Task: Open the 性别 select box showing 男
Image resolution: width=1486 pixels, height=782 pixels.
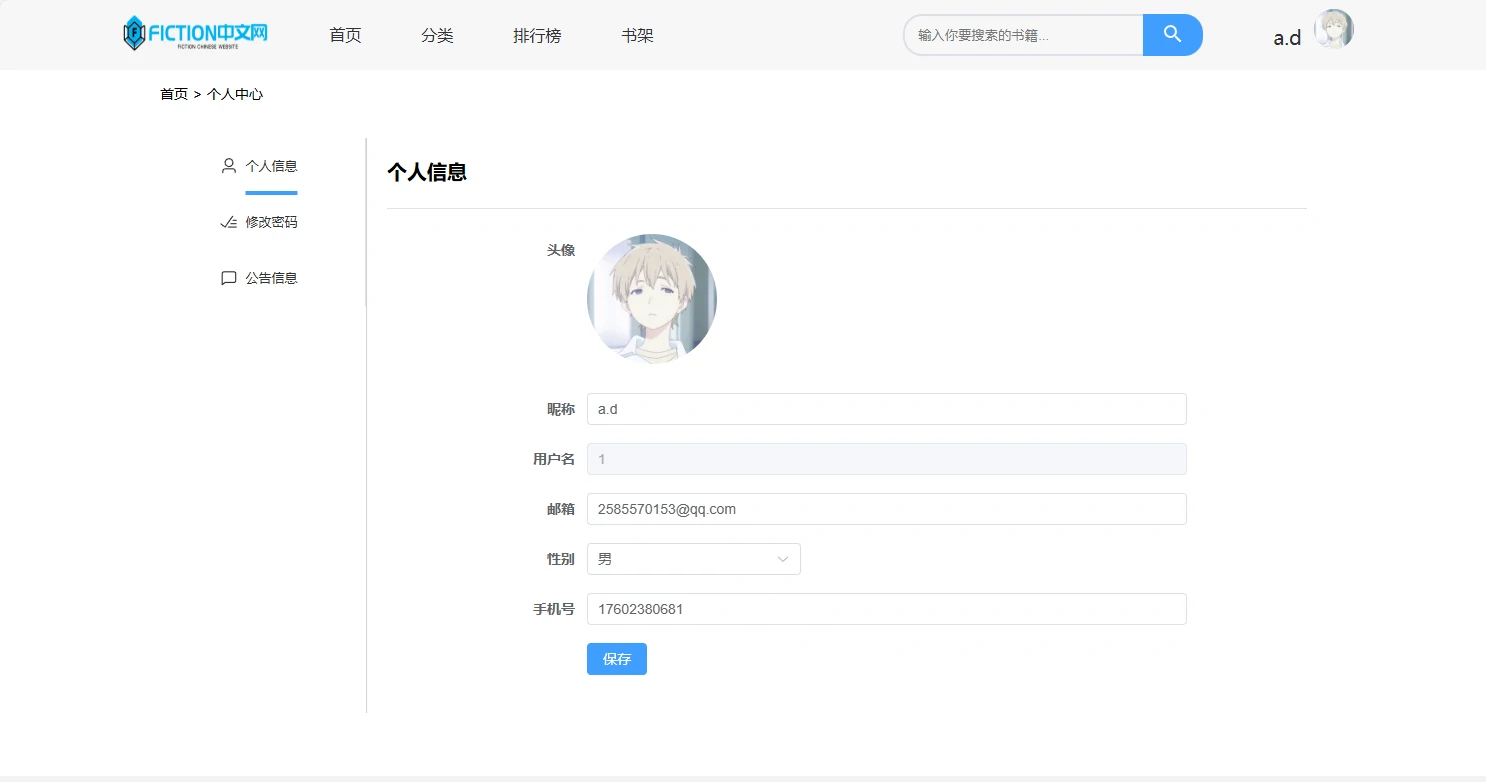Action: pyautogui.click(x=680, y=559)
